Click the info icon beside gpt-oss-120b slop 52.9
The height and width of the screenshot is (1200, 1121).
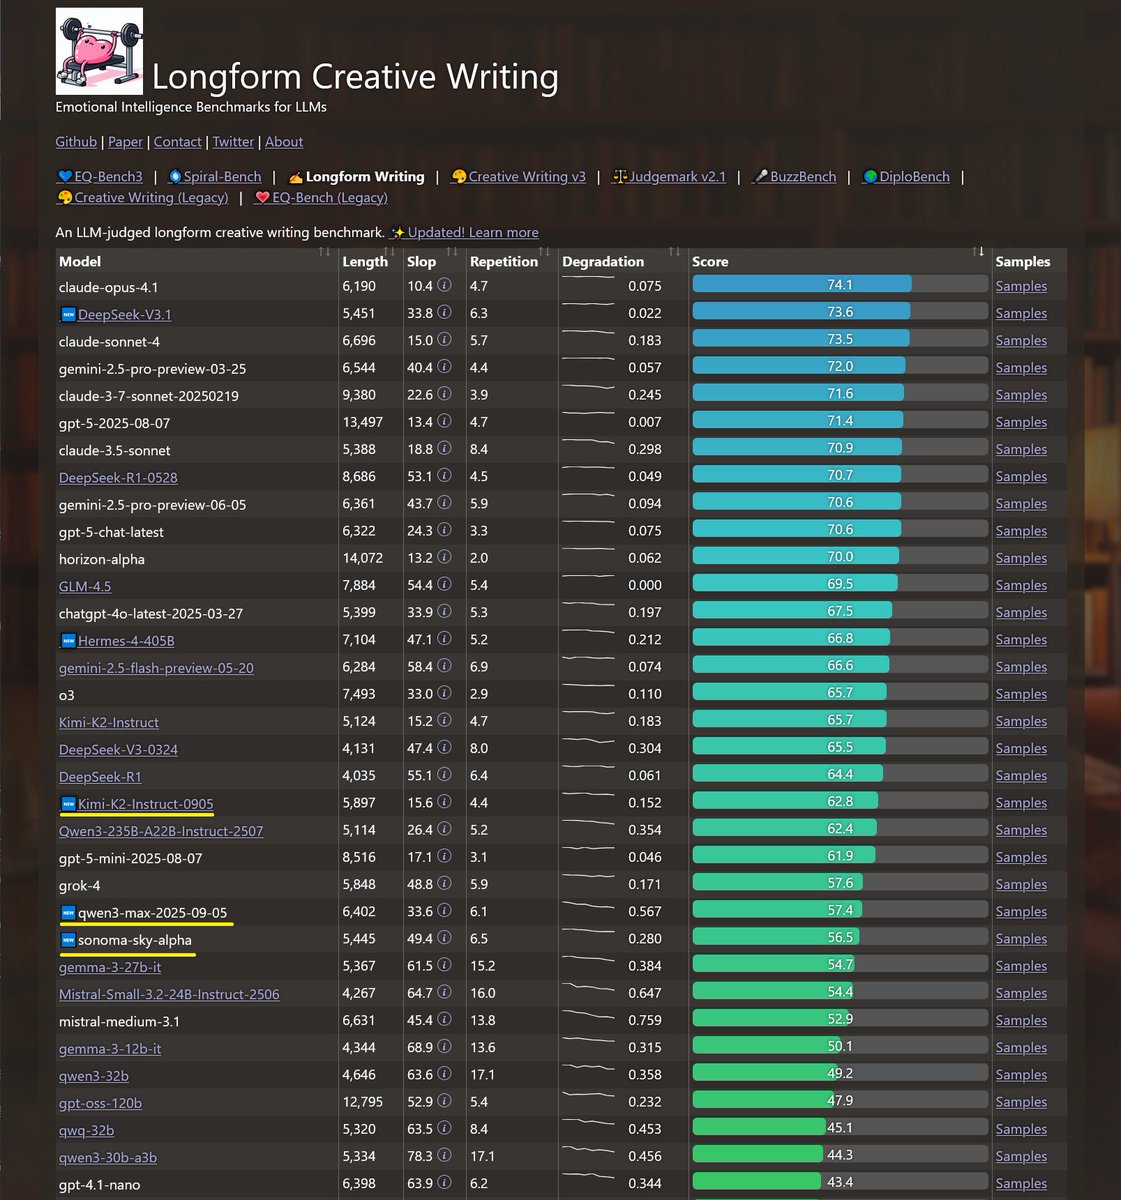pos(444,1101)
